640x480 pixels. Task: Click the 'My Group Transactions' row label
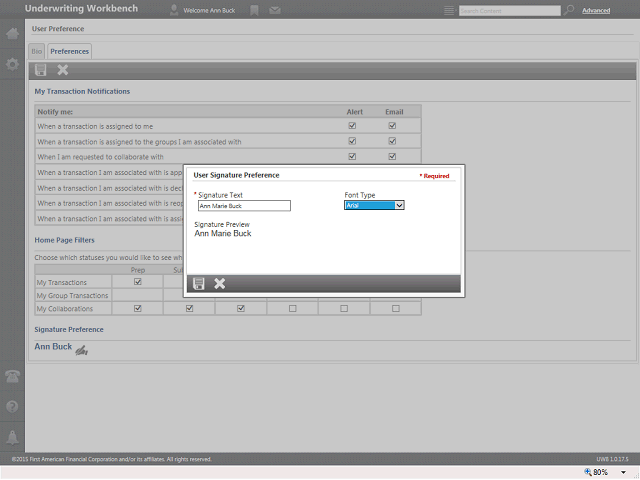[x=72, y=296]
